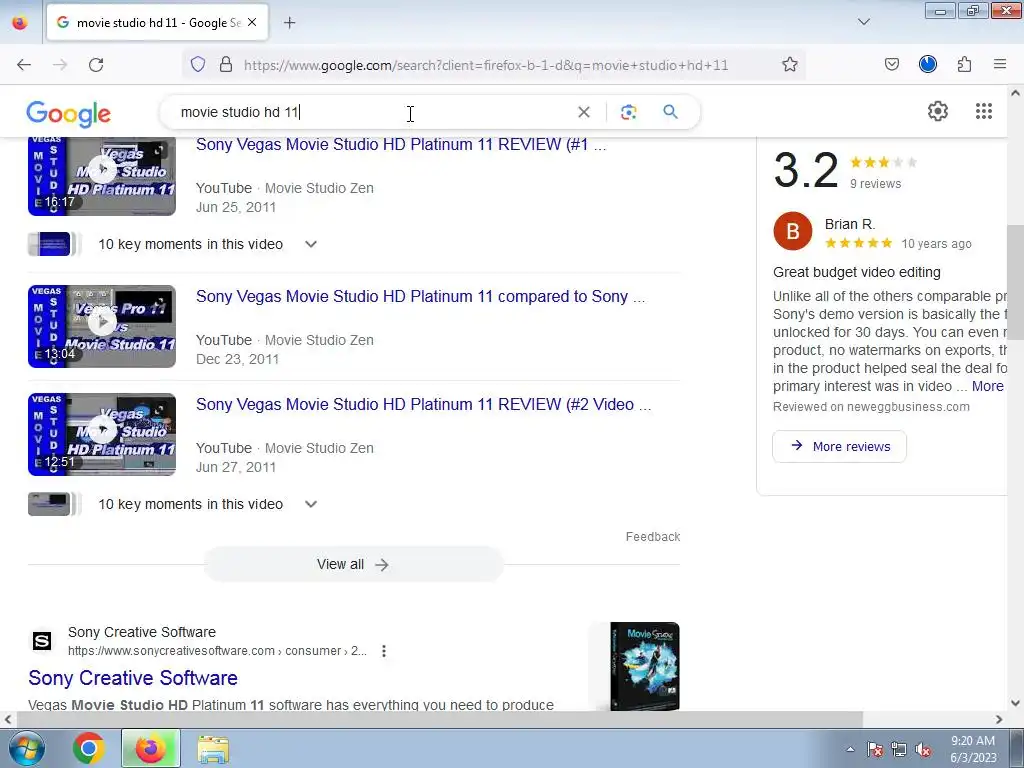Open the Action Center flag icon
The image size is (1024, 768).
pyautogui.click(x=875, y=750)
